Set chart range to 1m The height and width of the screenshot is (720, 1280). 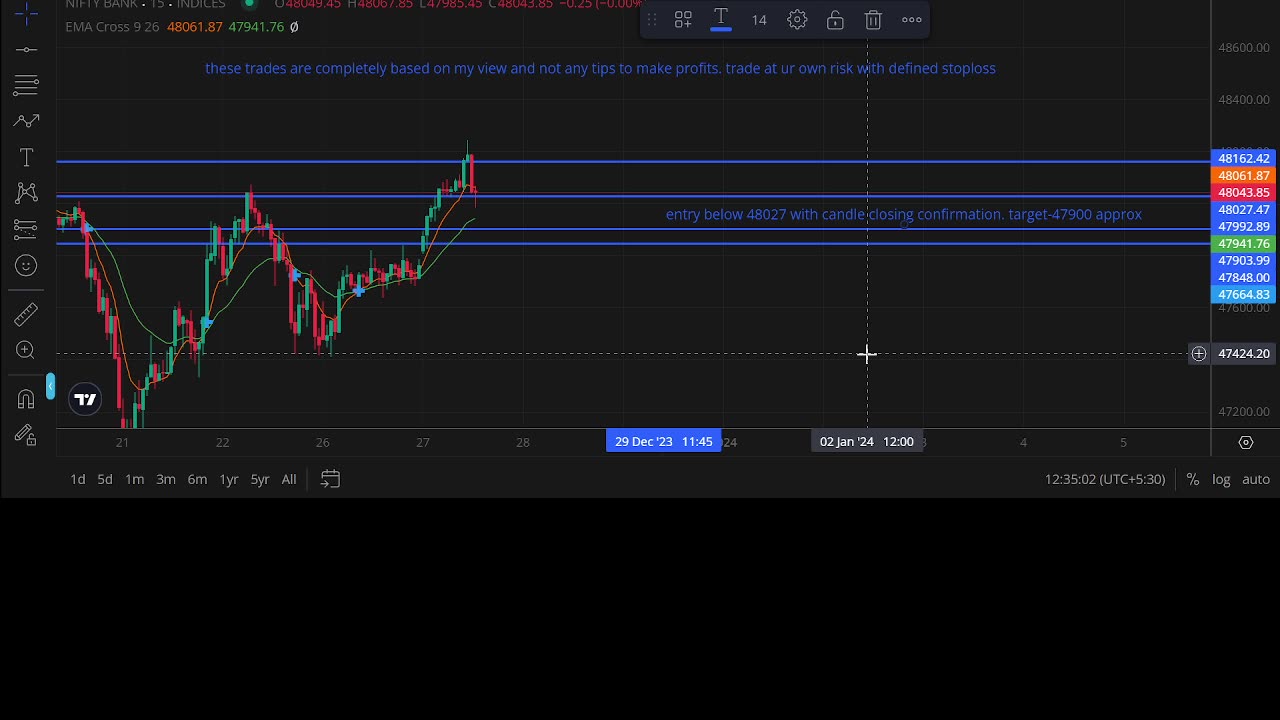134,479
